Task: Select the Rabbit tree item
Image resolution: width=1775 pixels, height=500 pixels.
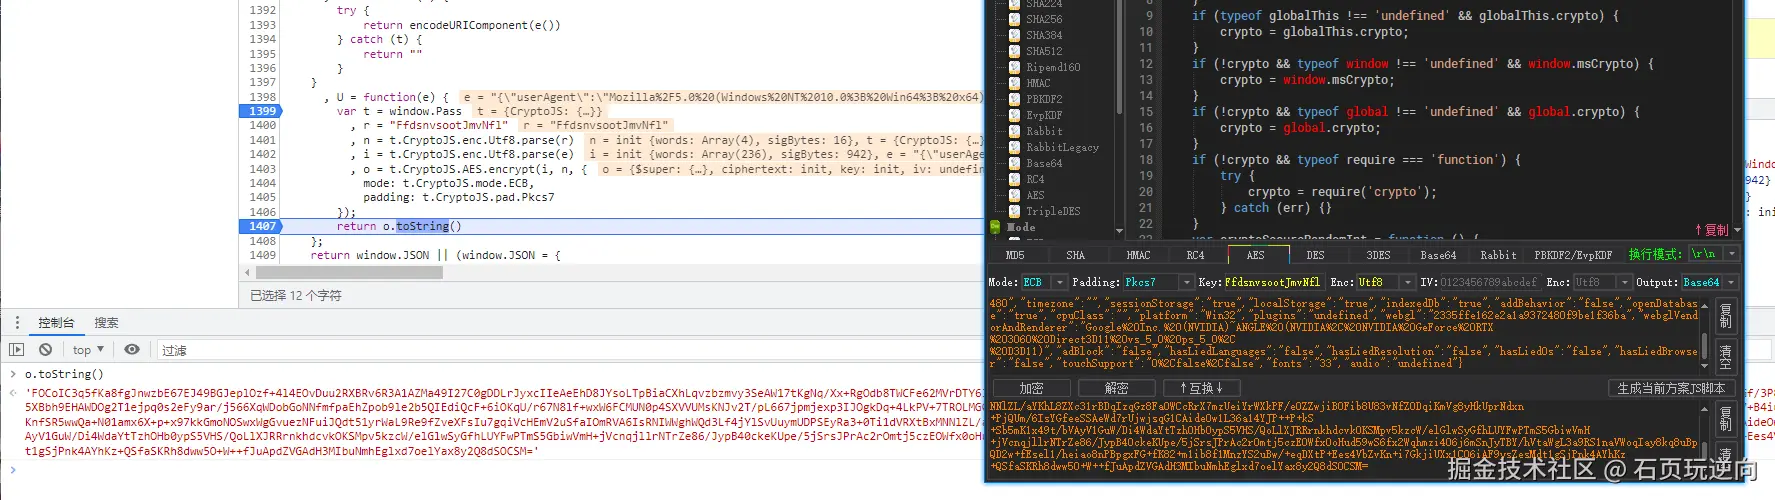Action: 1044,131
